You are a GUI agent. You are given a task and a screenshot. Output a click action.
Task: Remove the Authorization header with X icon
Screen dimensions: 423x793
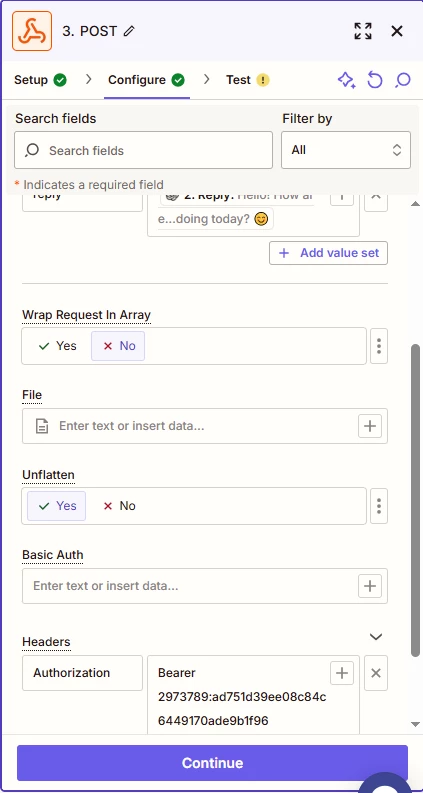pos(376,673)
